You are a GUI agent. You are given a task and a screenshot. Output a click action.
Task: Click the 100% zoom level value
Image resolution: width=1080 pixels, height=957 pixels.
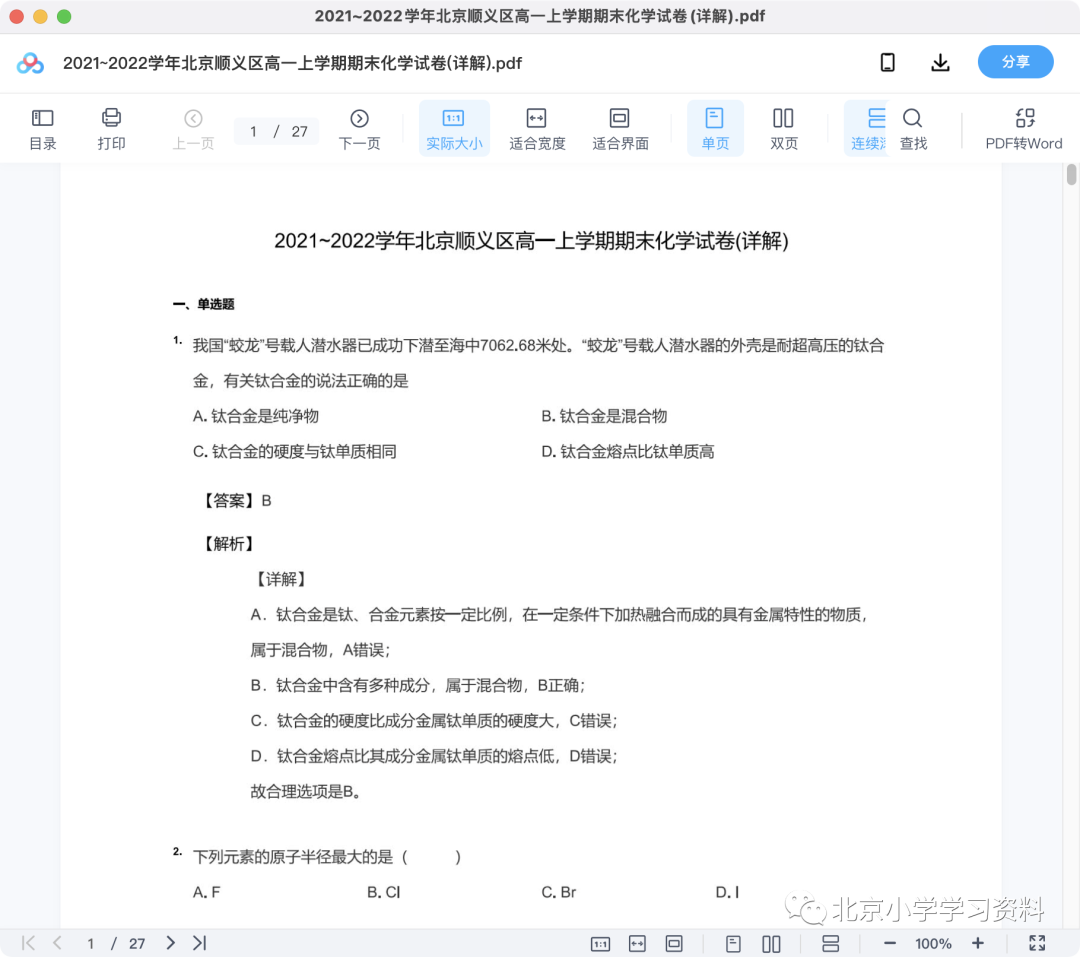(x=933, y=944)
